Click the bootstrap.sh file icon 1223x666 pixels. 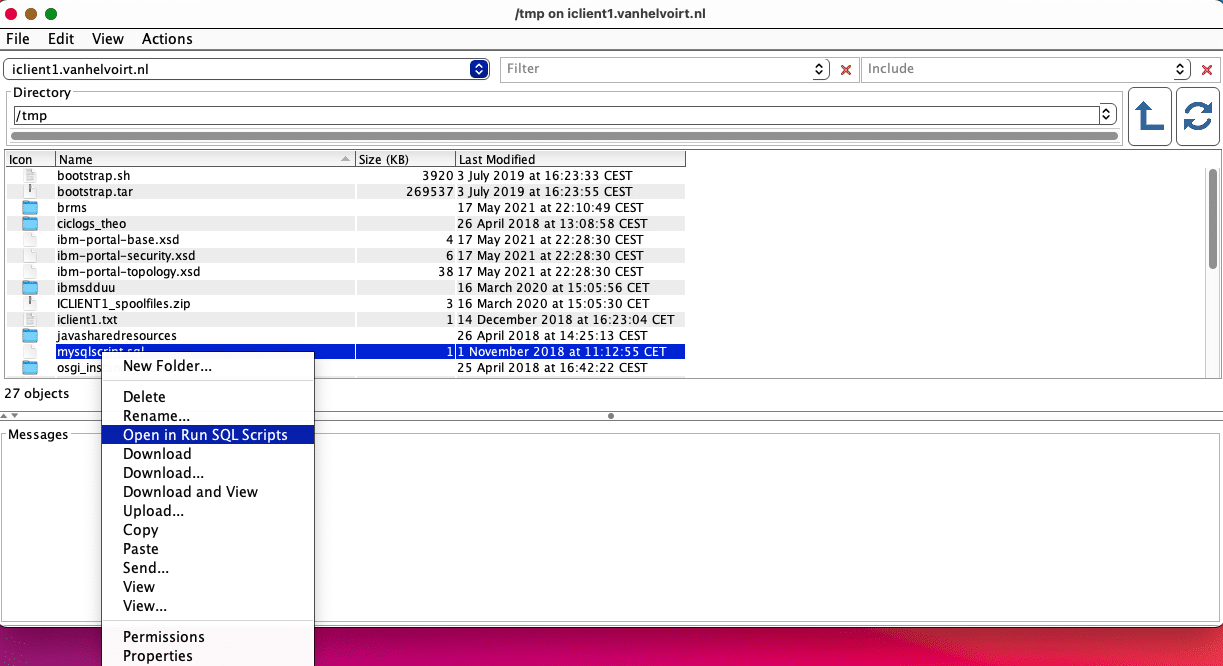pos(30,176)
